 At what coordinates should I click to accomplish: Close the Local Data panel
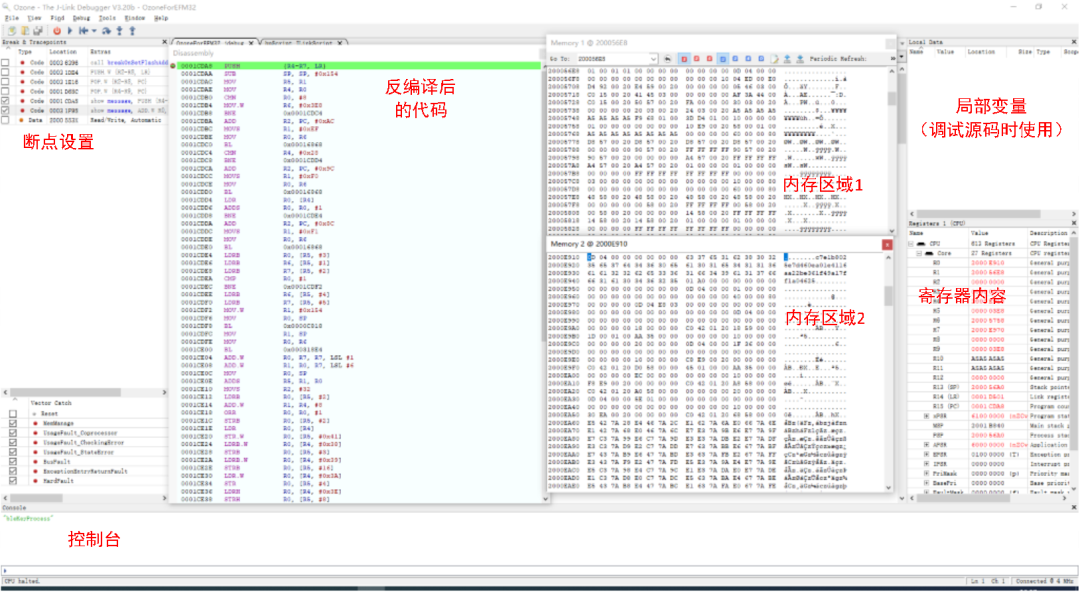[x=1074, y=43]
